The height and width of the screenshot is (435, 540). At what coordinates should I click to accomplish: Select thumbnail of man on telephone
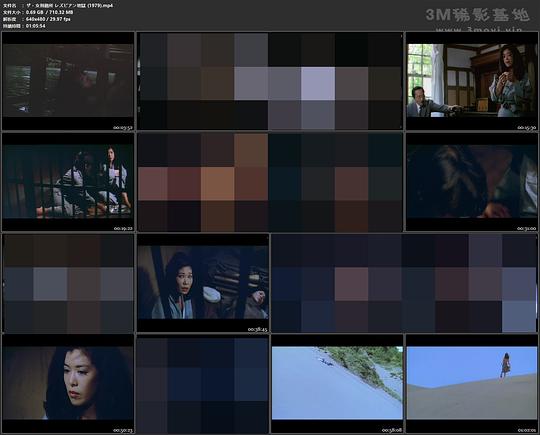pyautogui.click(x=471, y=81)
